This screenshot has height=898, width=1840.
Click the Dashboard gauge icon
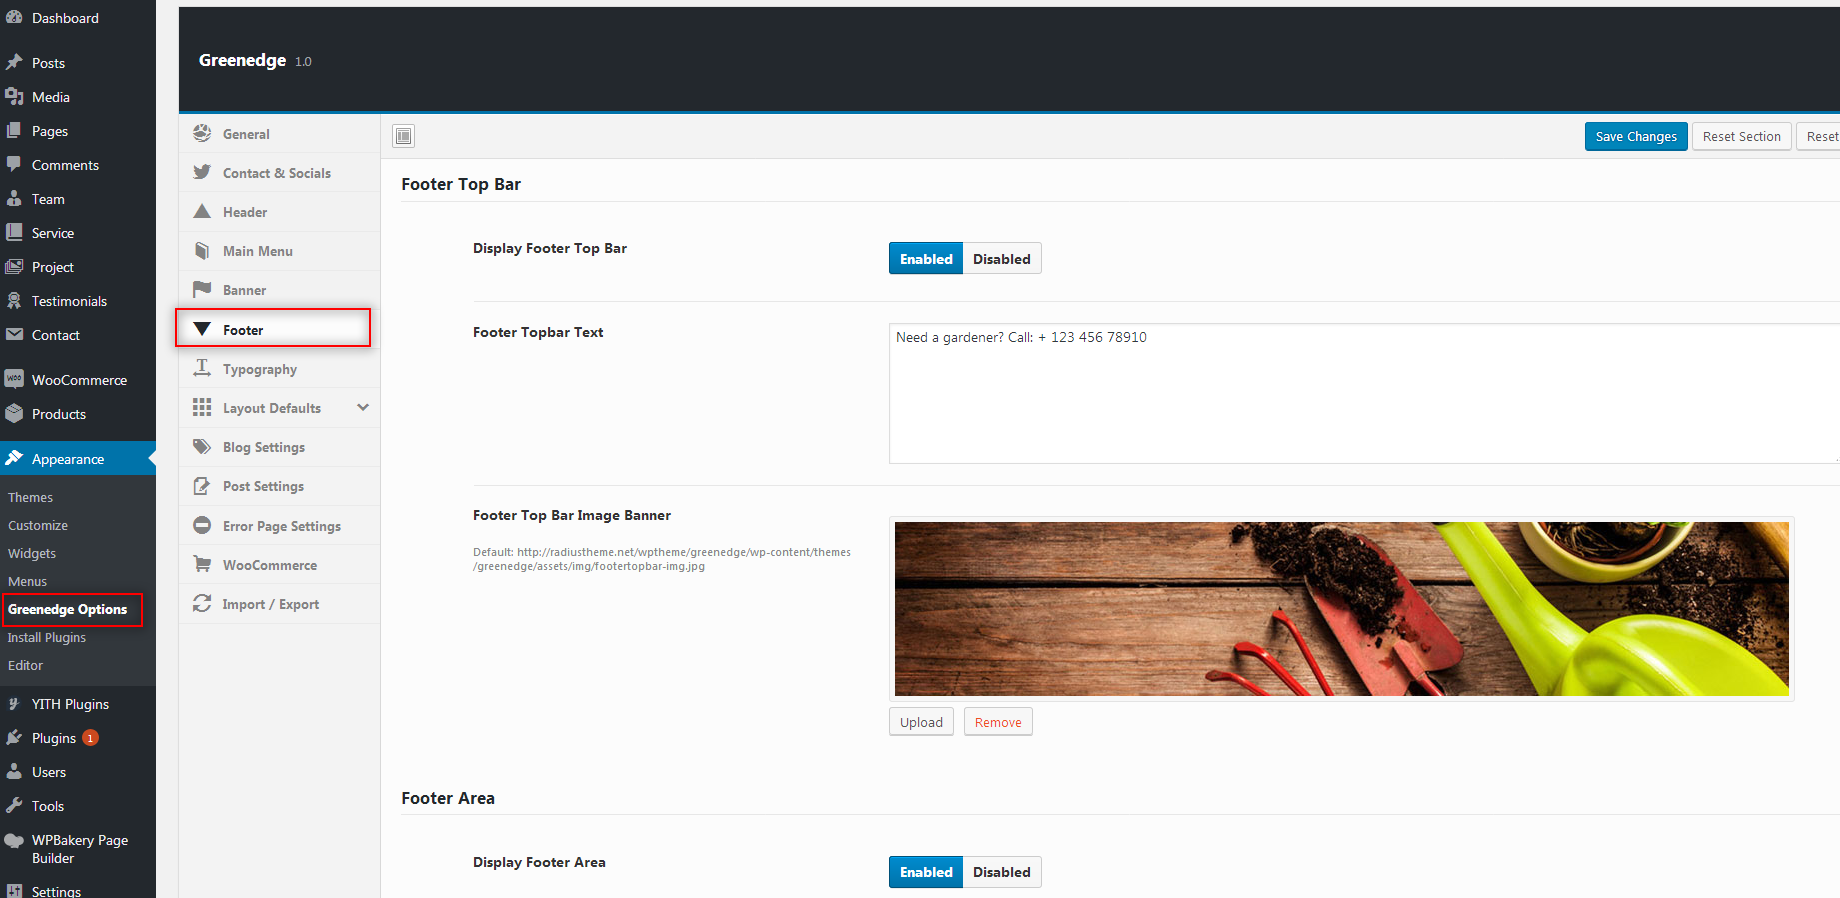pos(14,18)
